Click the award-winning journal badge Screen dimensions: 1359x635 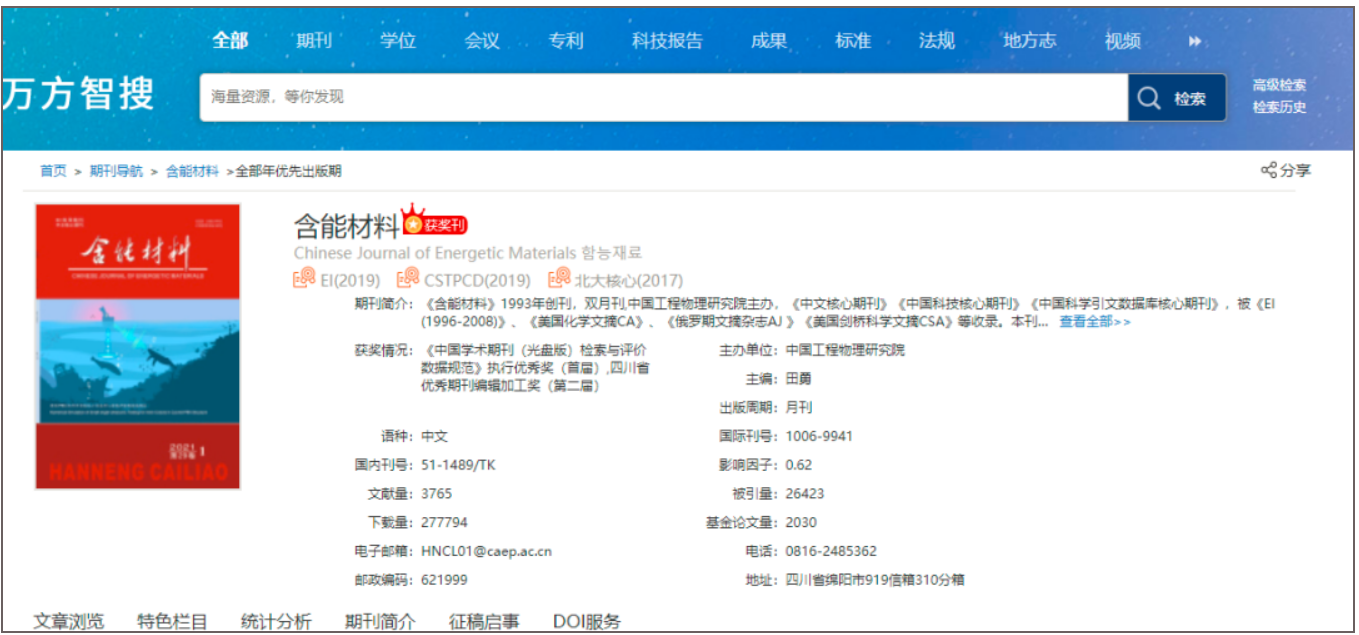[x=434, y=223]
